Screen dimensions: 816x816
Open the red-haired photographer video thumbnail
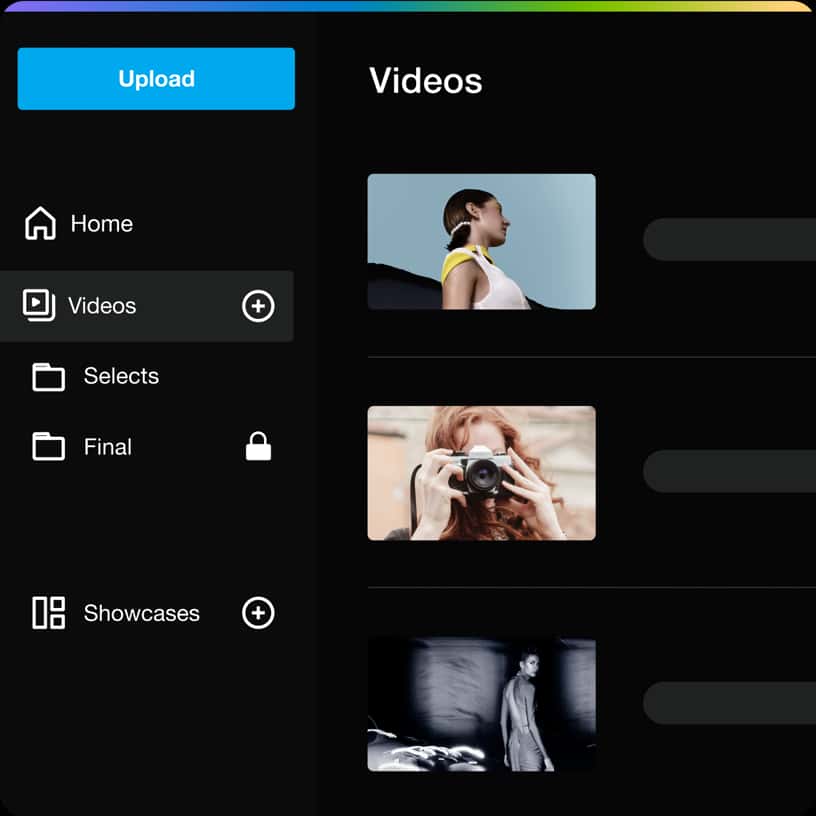[481, 473]
